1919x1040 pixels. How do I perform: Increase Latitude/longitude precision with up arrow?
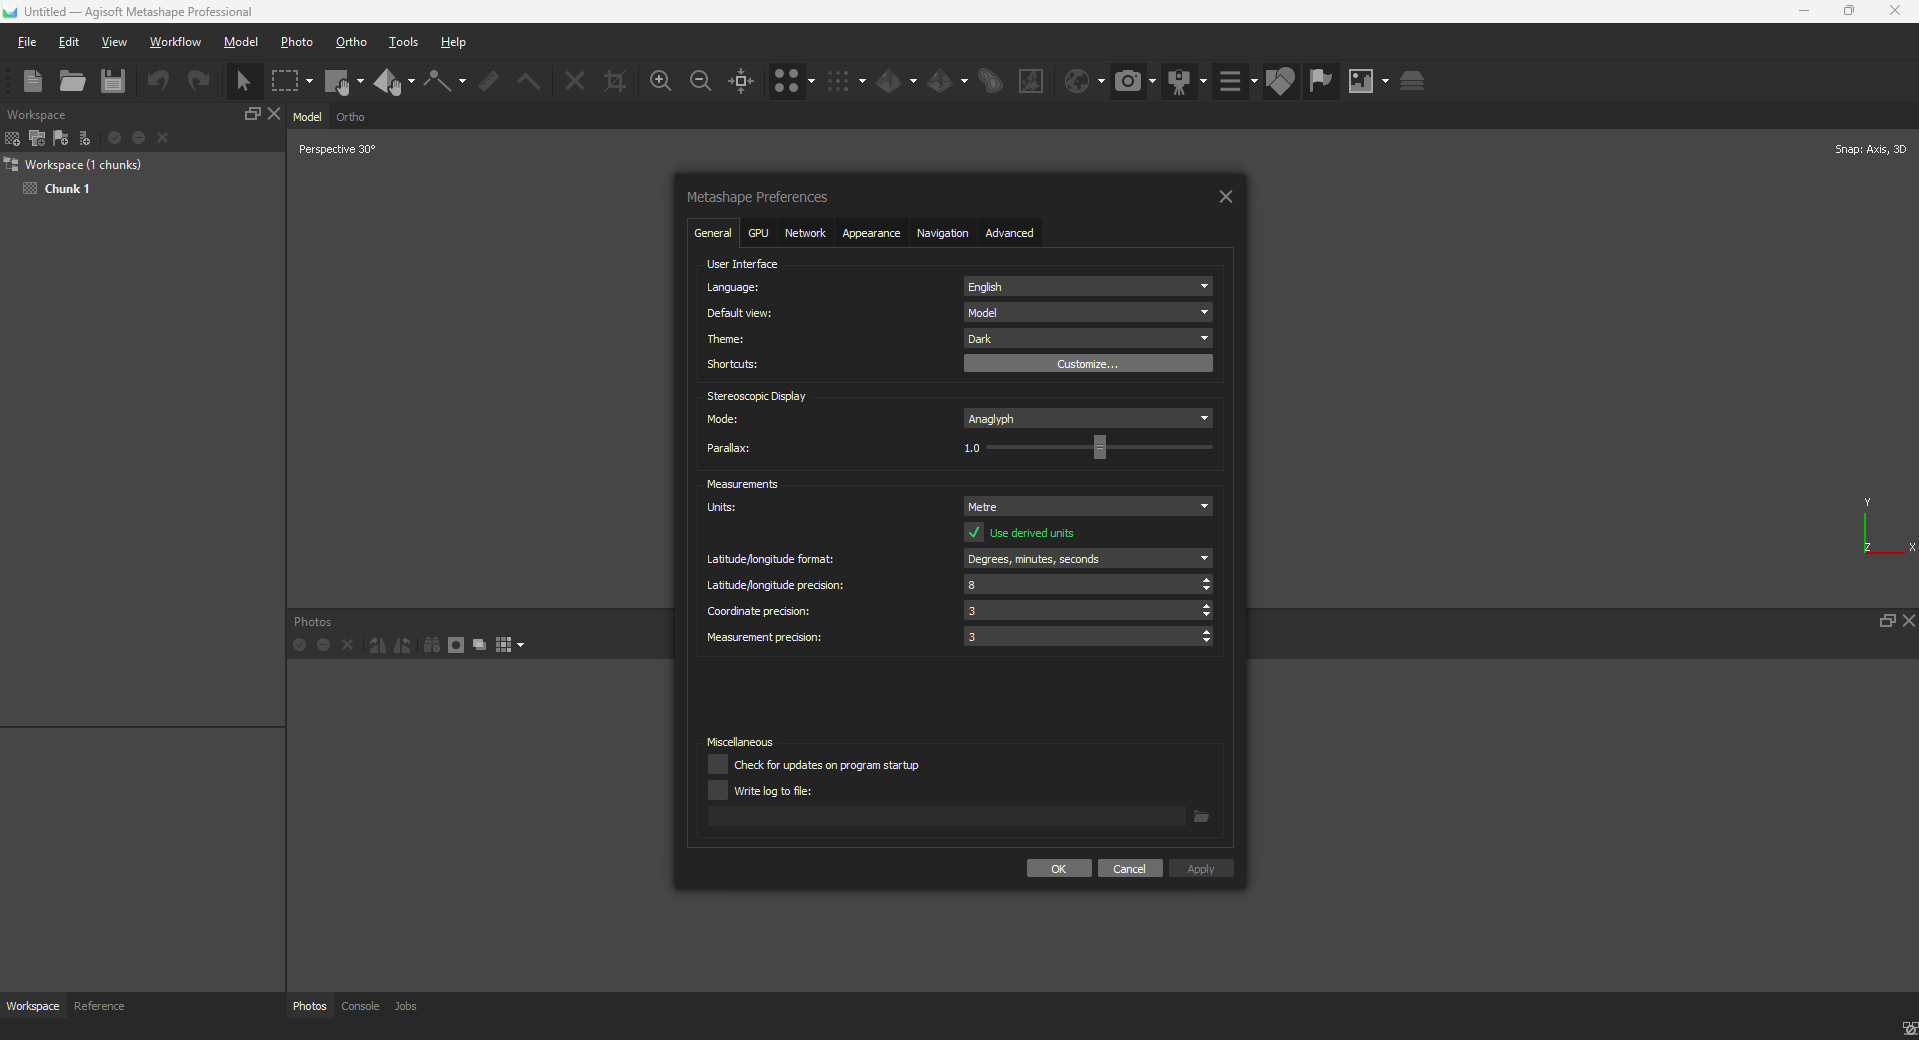click(1207, 580)
